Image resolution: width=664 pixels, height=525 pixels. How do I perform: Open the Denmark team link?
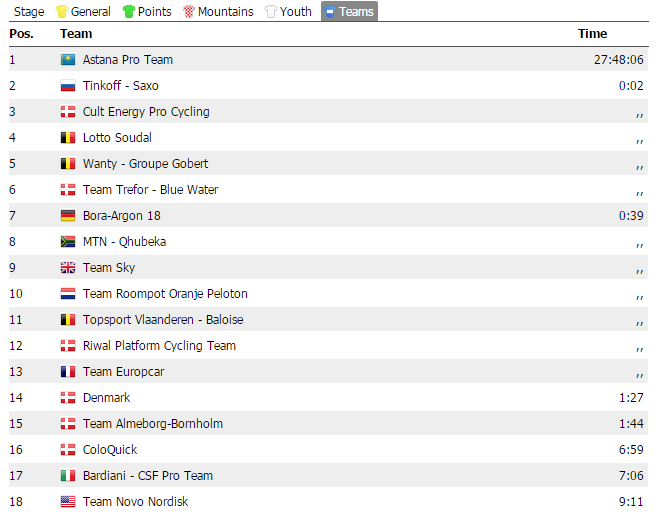pos(106,398)
